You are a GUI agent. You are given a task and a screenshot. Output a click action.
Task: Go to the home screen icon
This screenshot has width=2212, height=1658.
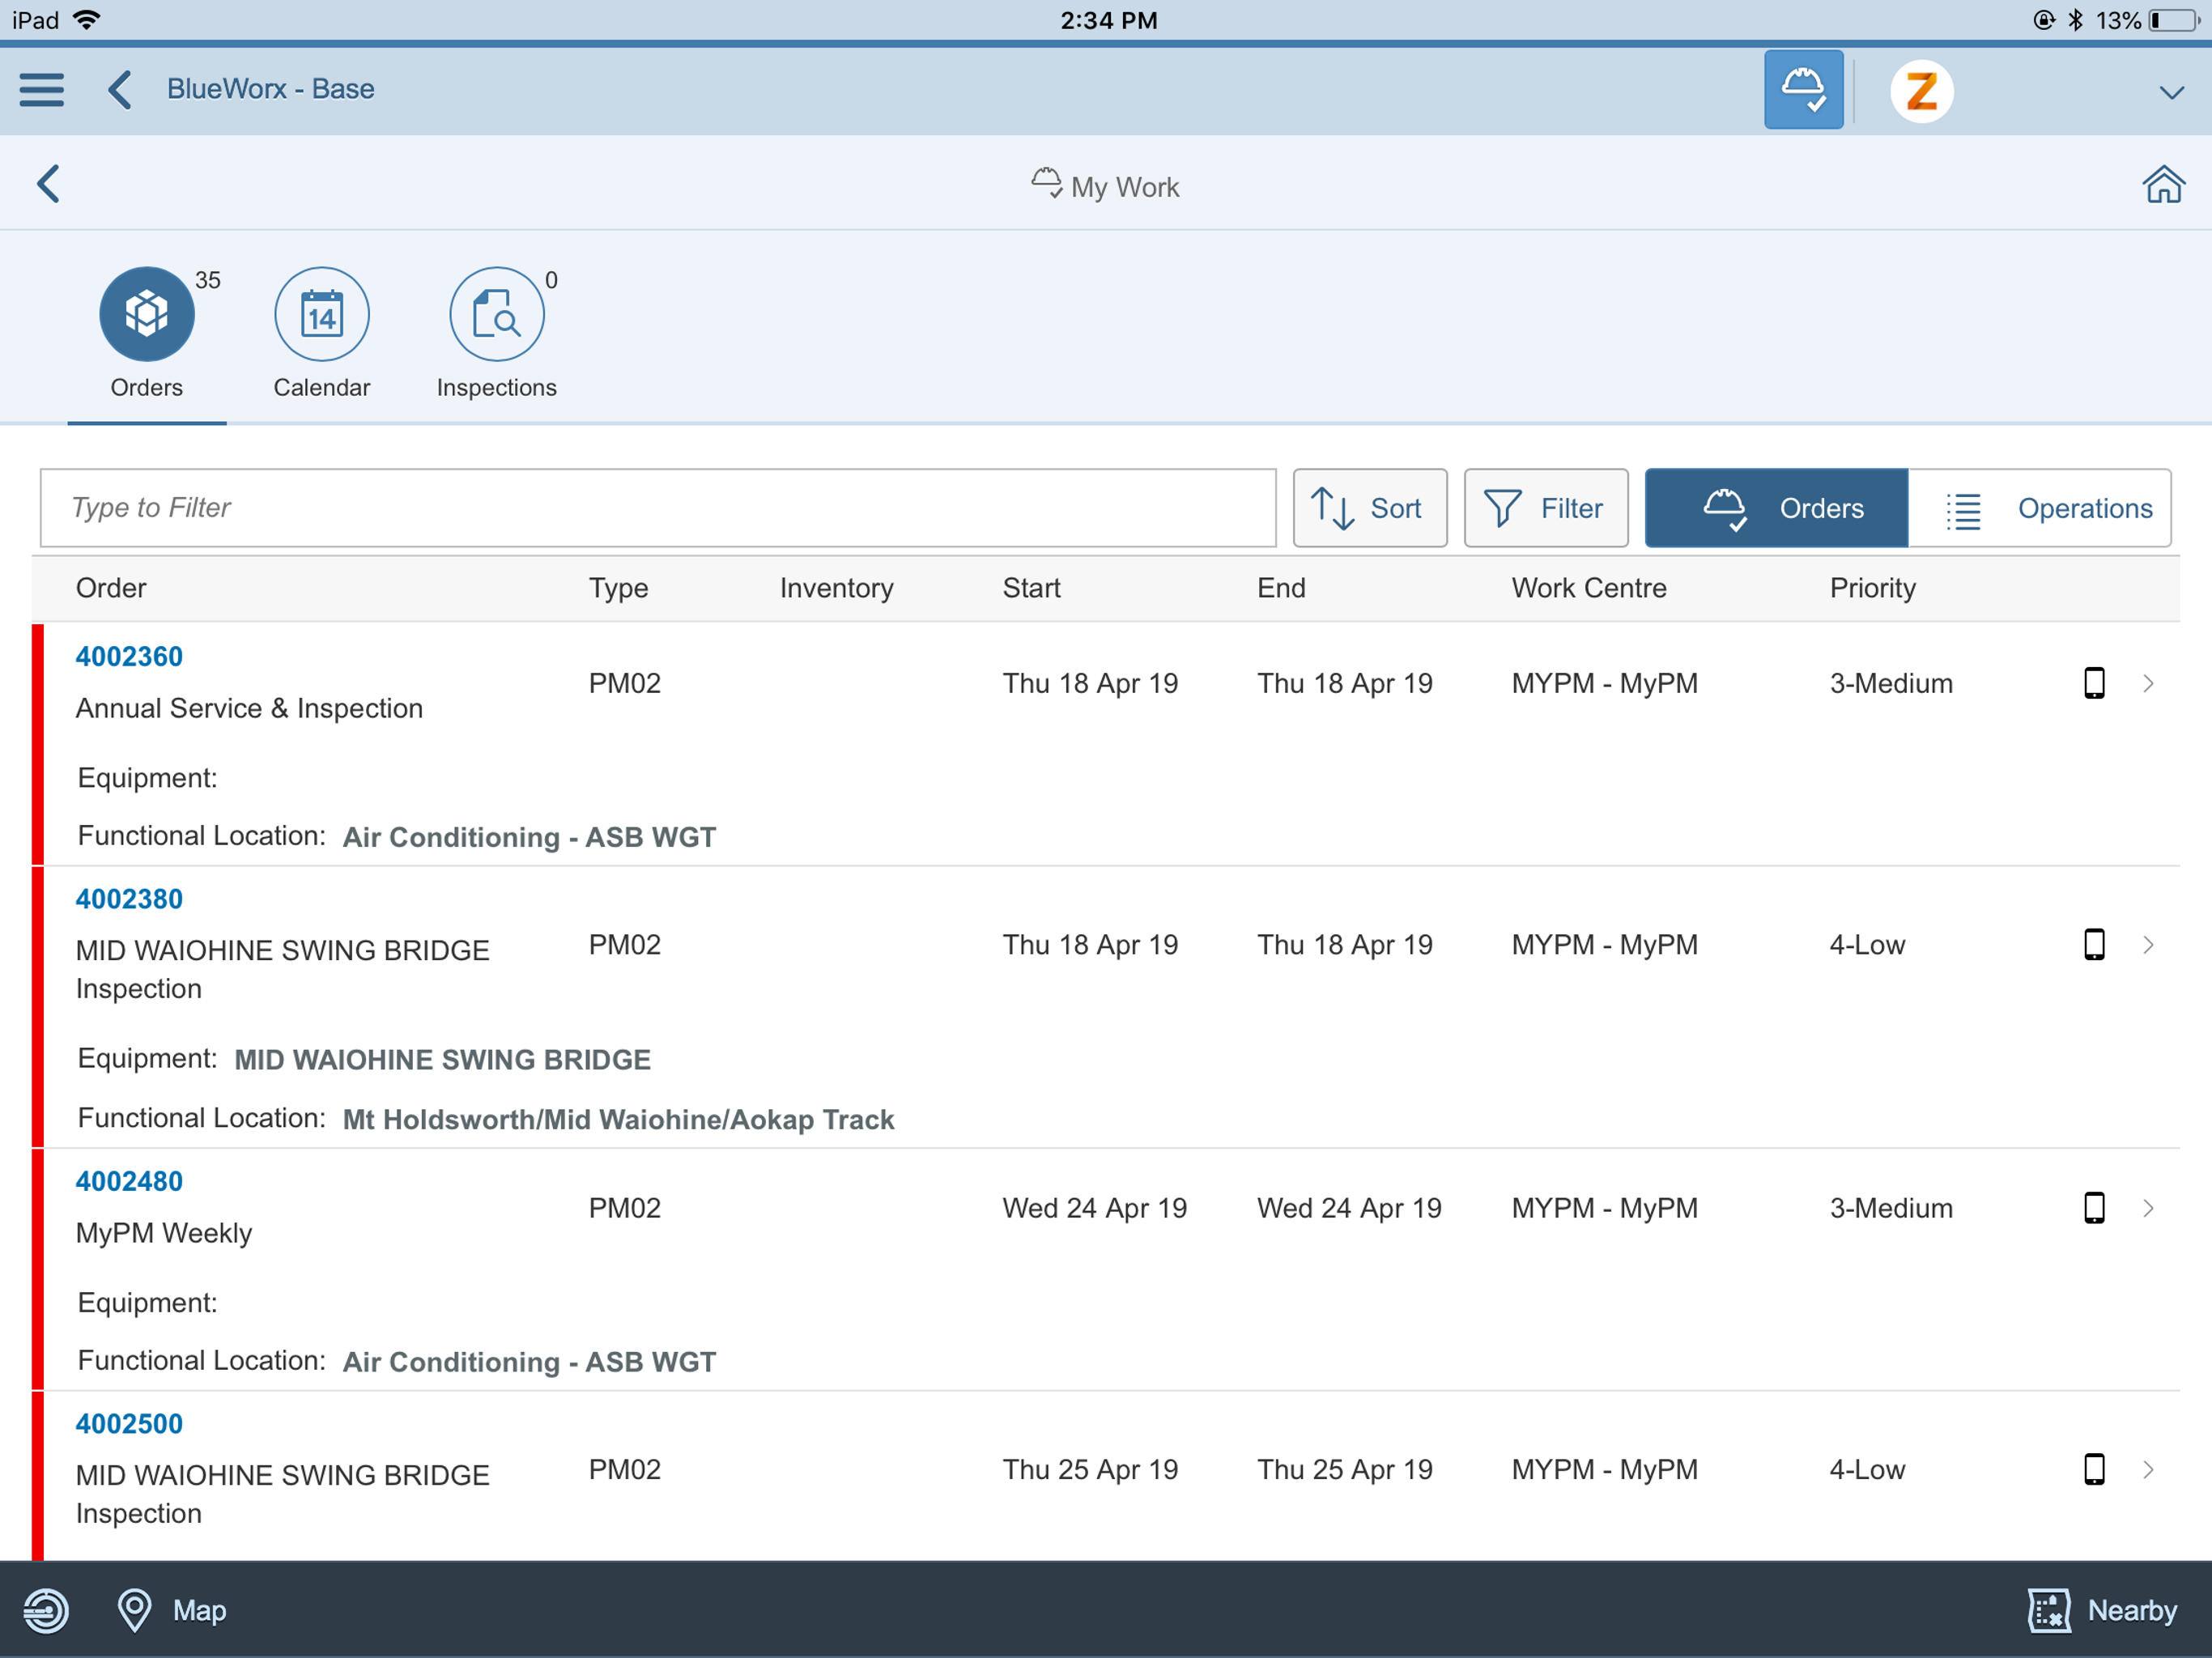(2162, 185)
